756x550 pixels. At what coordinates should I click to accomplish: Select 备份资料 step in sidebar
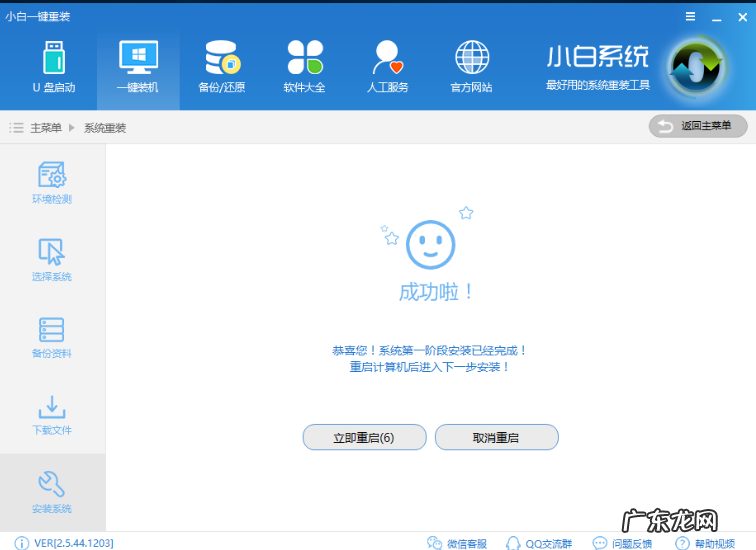52,337
